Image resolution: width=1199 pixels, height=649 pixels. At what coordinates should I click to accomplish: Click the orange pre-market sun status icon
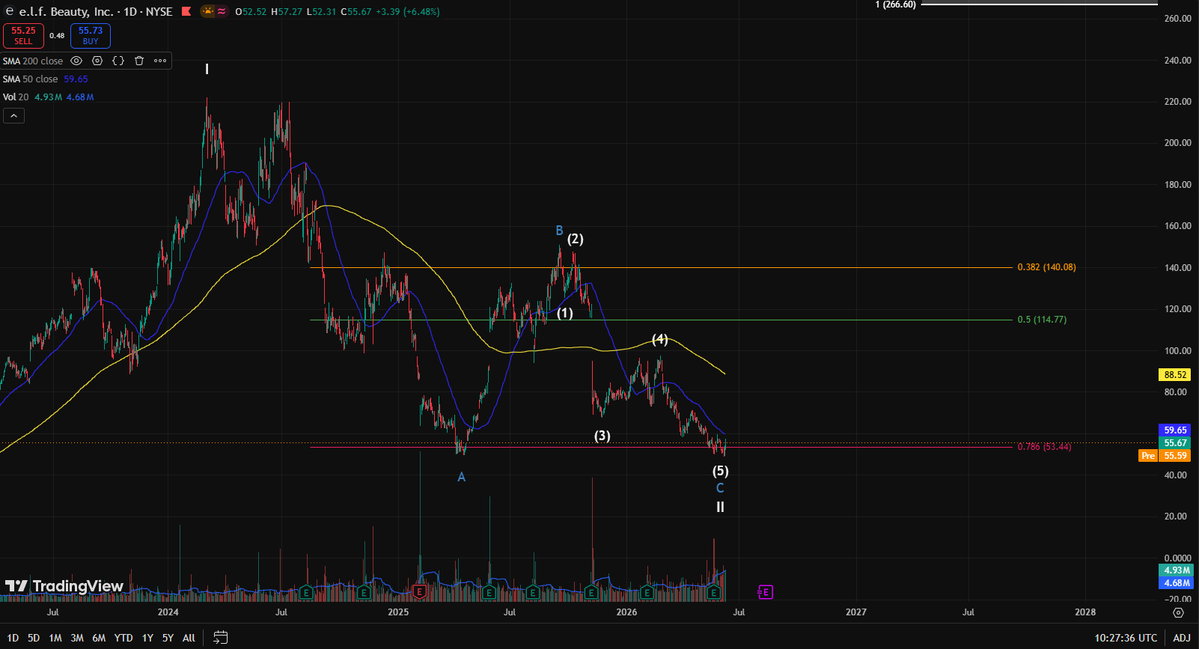[x=208, y=11]
